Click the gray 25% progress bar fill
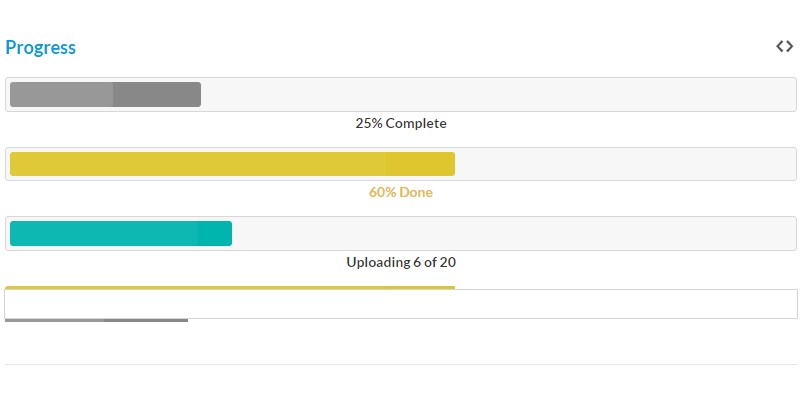 point(105,94)
